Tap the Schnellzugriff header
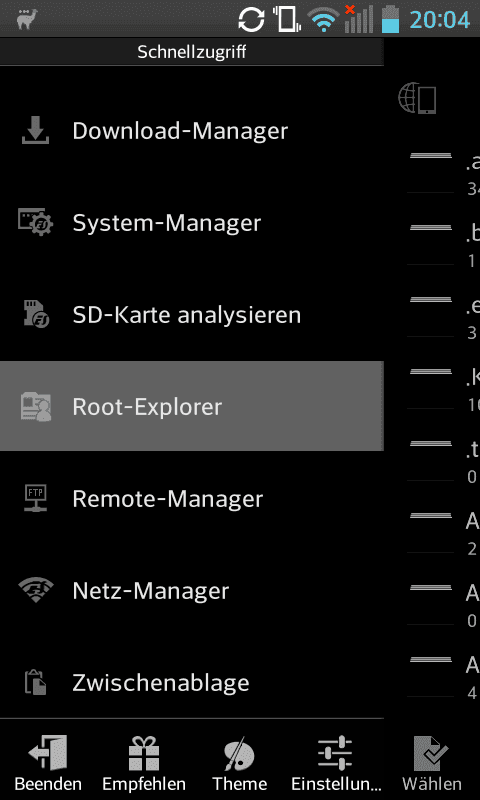Image resolution: width=480 pixels, height=800 pixels. pyautogui.click(x=192, y=52)
